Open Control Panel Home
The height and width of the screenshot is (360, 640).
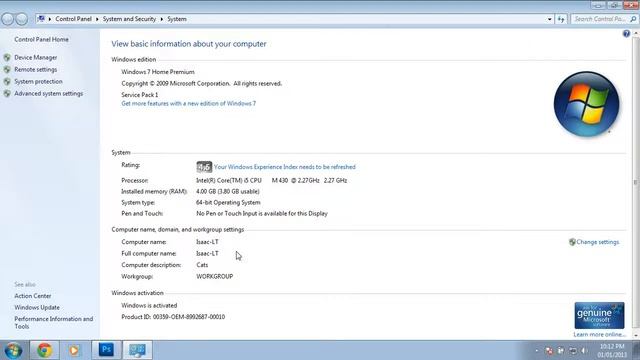click(x=41, y=40)
